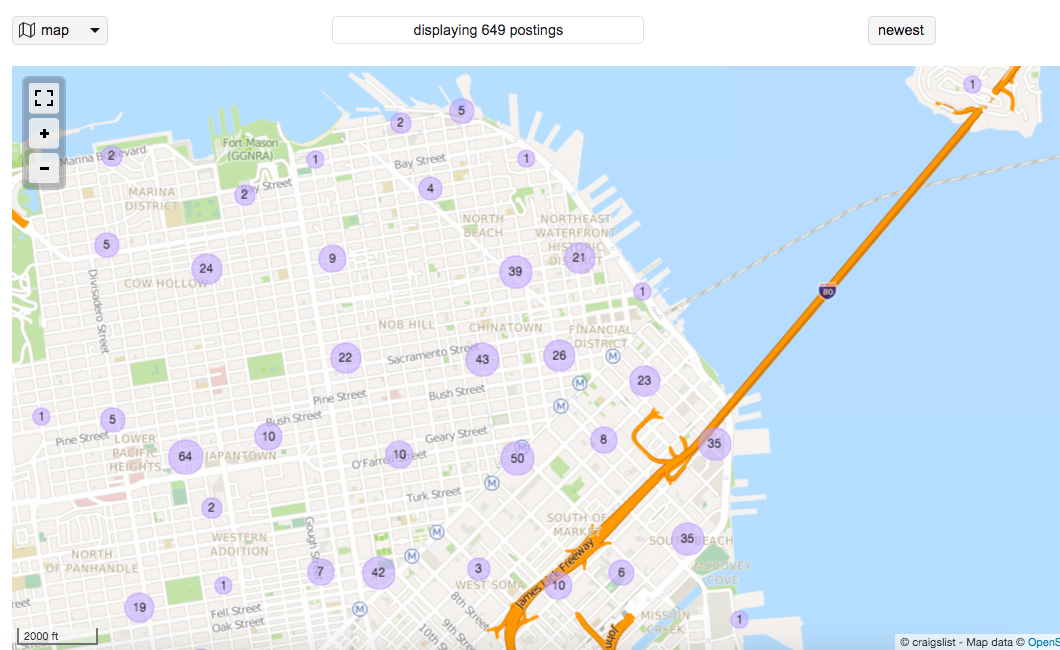Select the 43 postings cluster in Chinatown

point(482,359)
